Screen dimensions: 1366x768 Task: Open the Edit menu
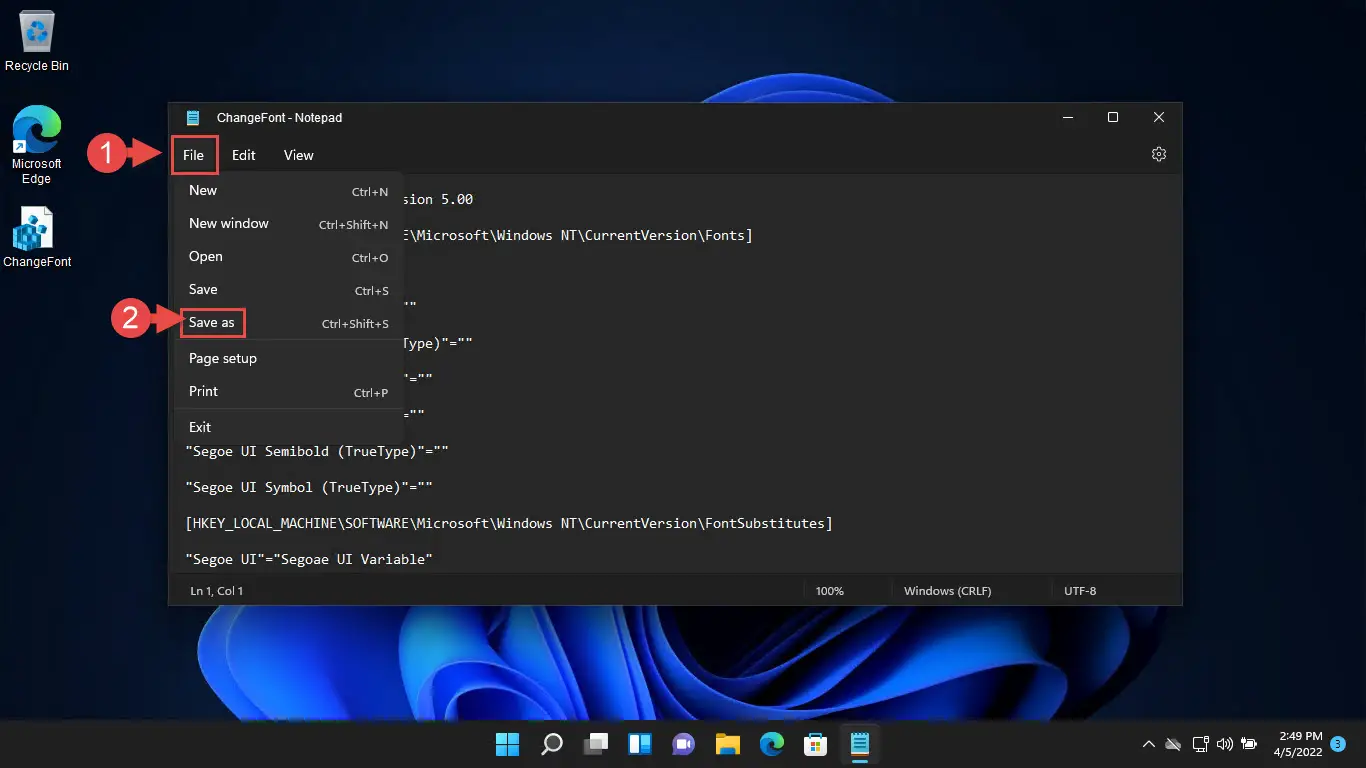click(243, 155)
